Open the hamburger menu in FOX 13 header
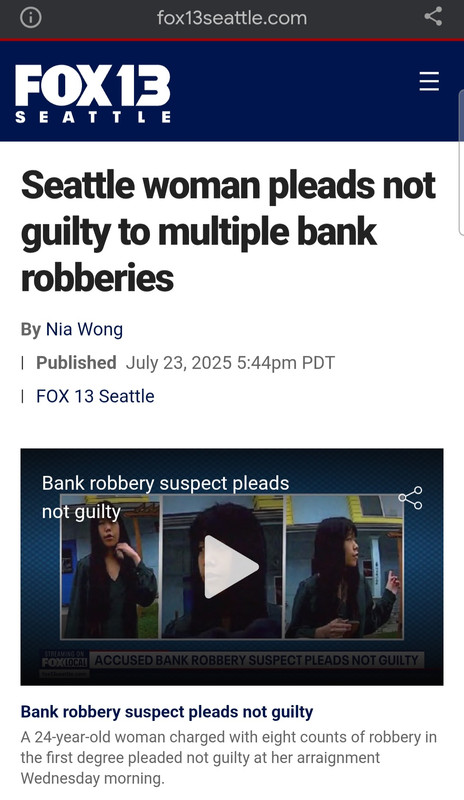The height and width of the screenshot is (800, 464). click(x=429, y=81)
